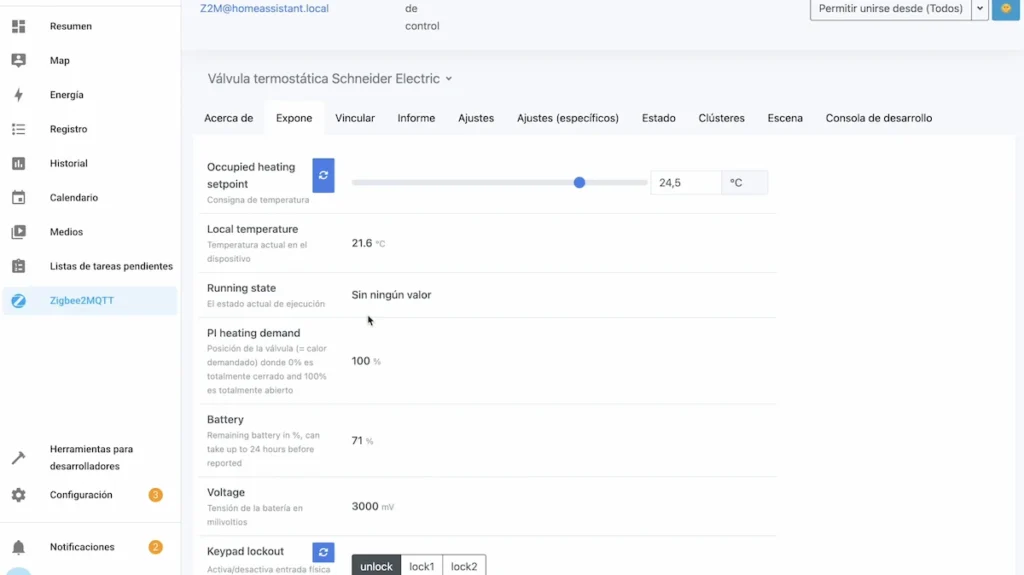Select the lock2 keypad option
The height and width of the screenshot is (575, 1024).
point(464,566)
